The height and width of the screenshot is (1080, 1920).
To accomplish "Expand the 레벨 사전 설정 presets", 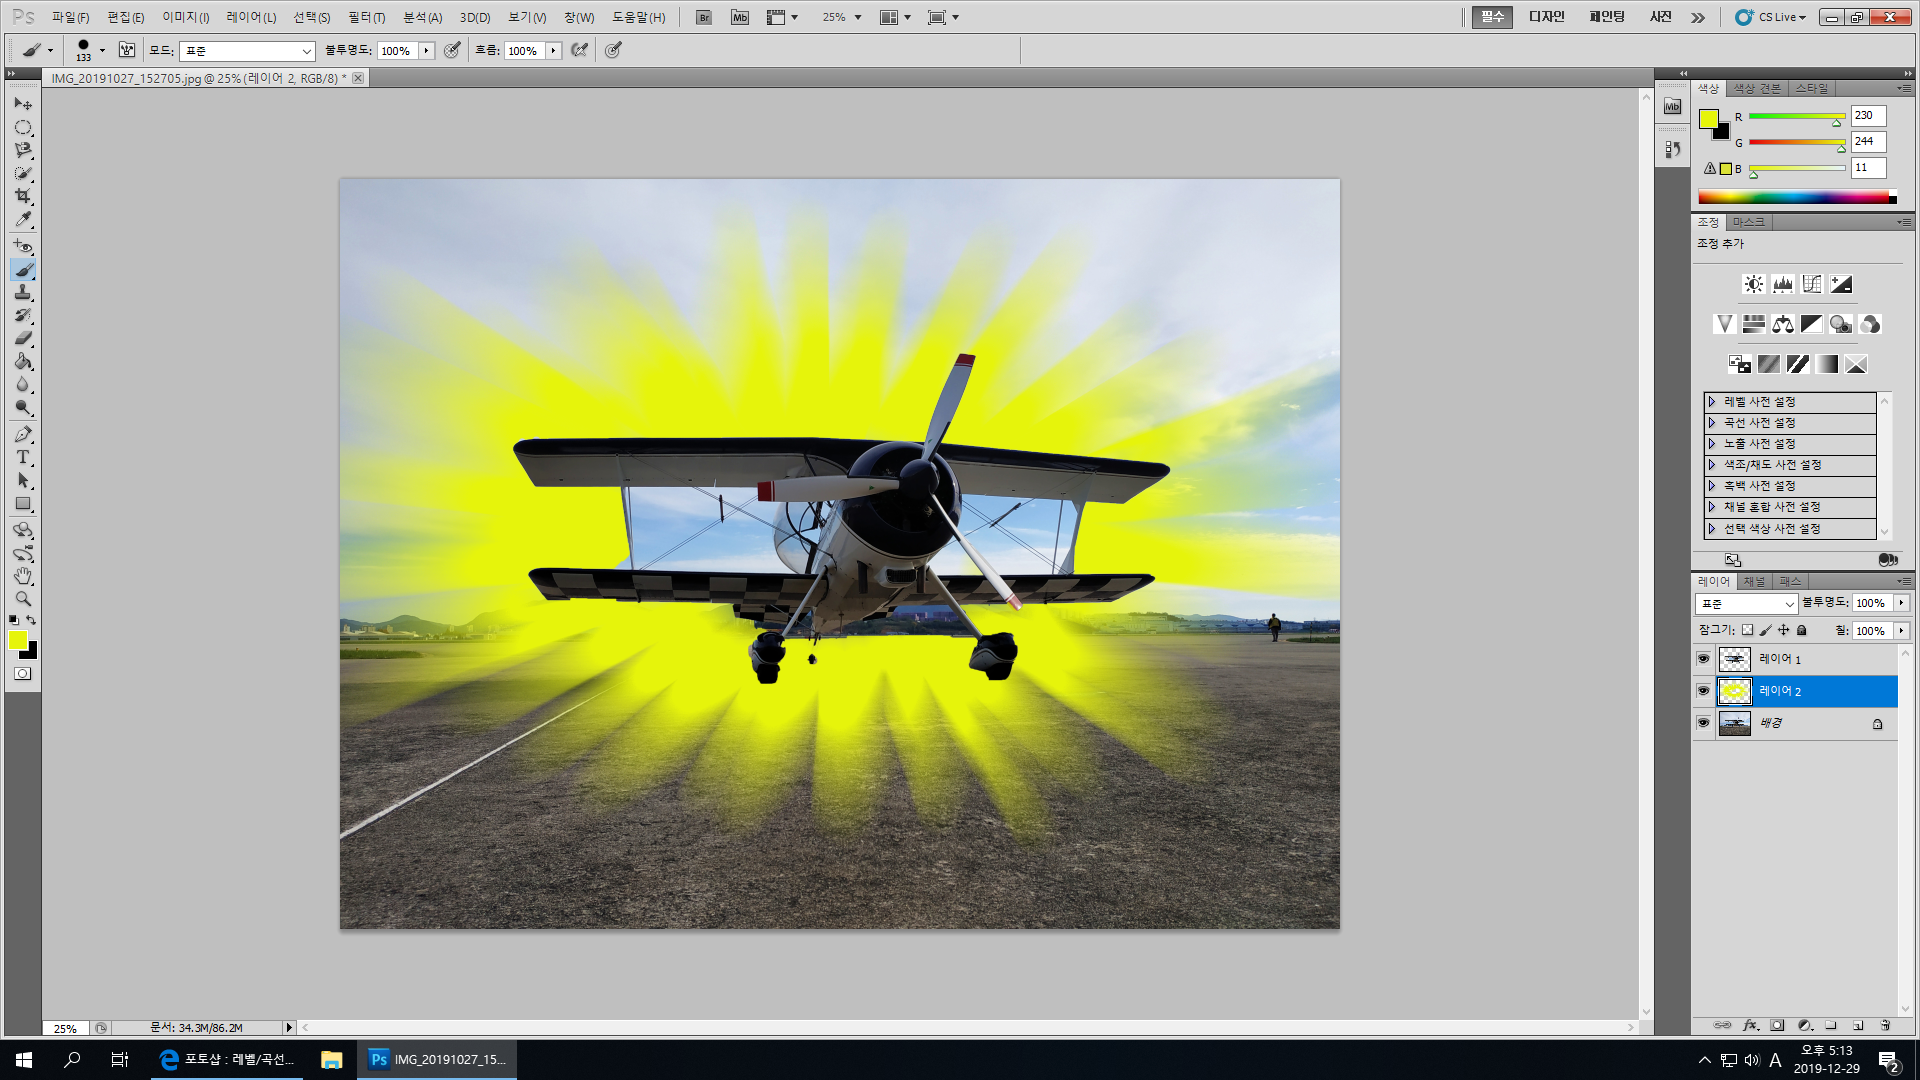I will tap(1712, 402).
